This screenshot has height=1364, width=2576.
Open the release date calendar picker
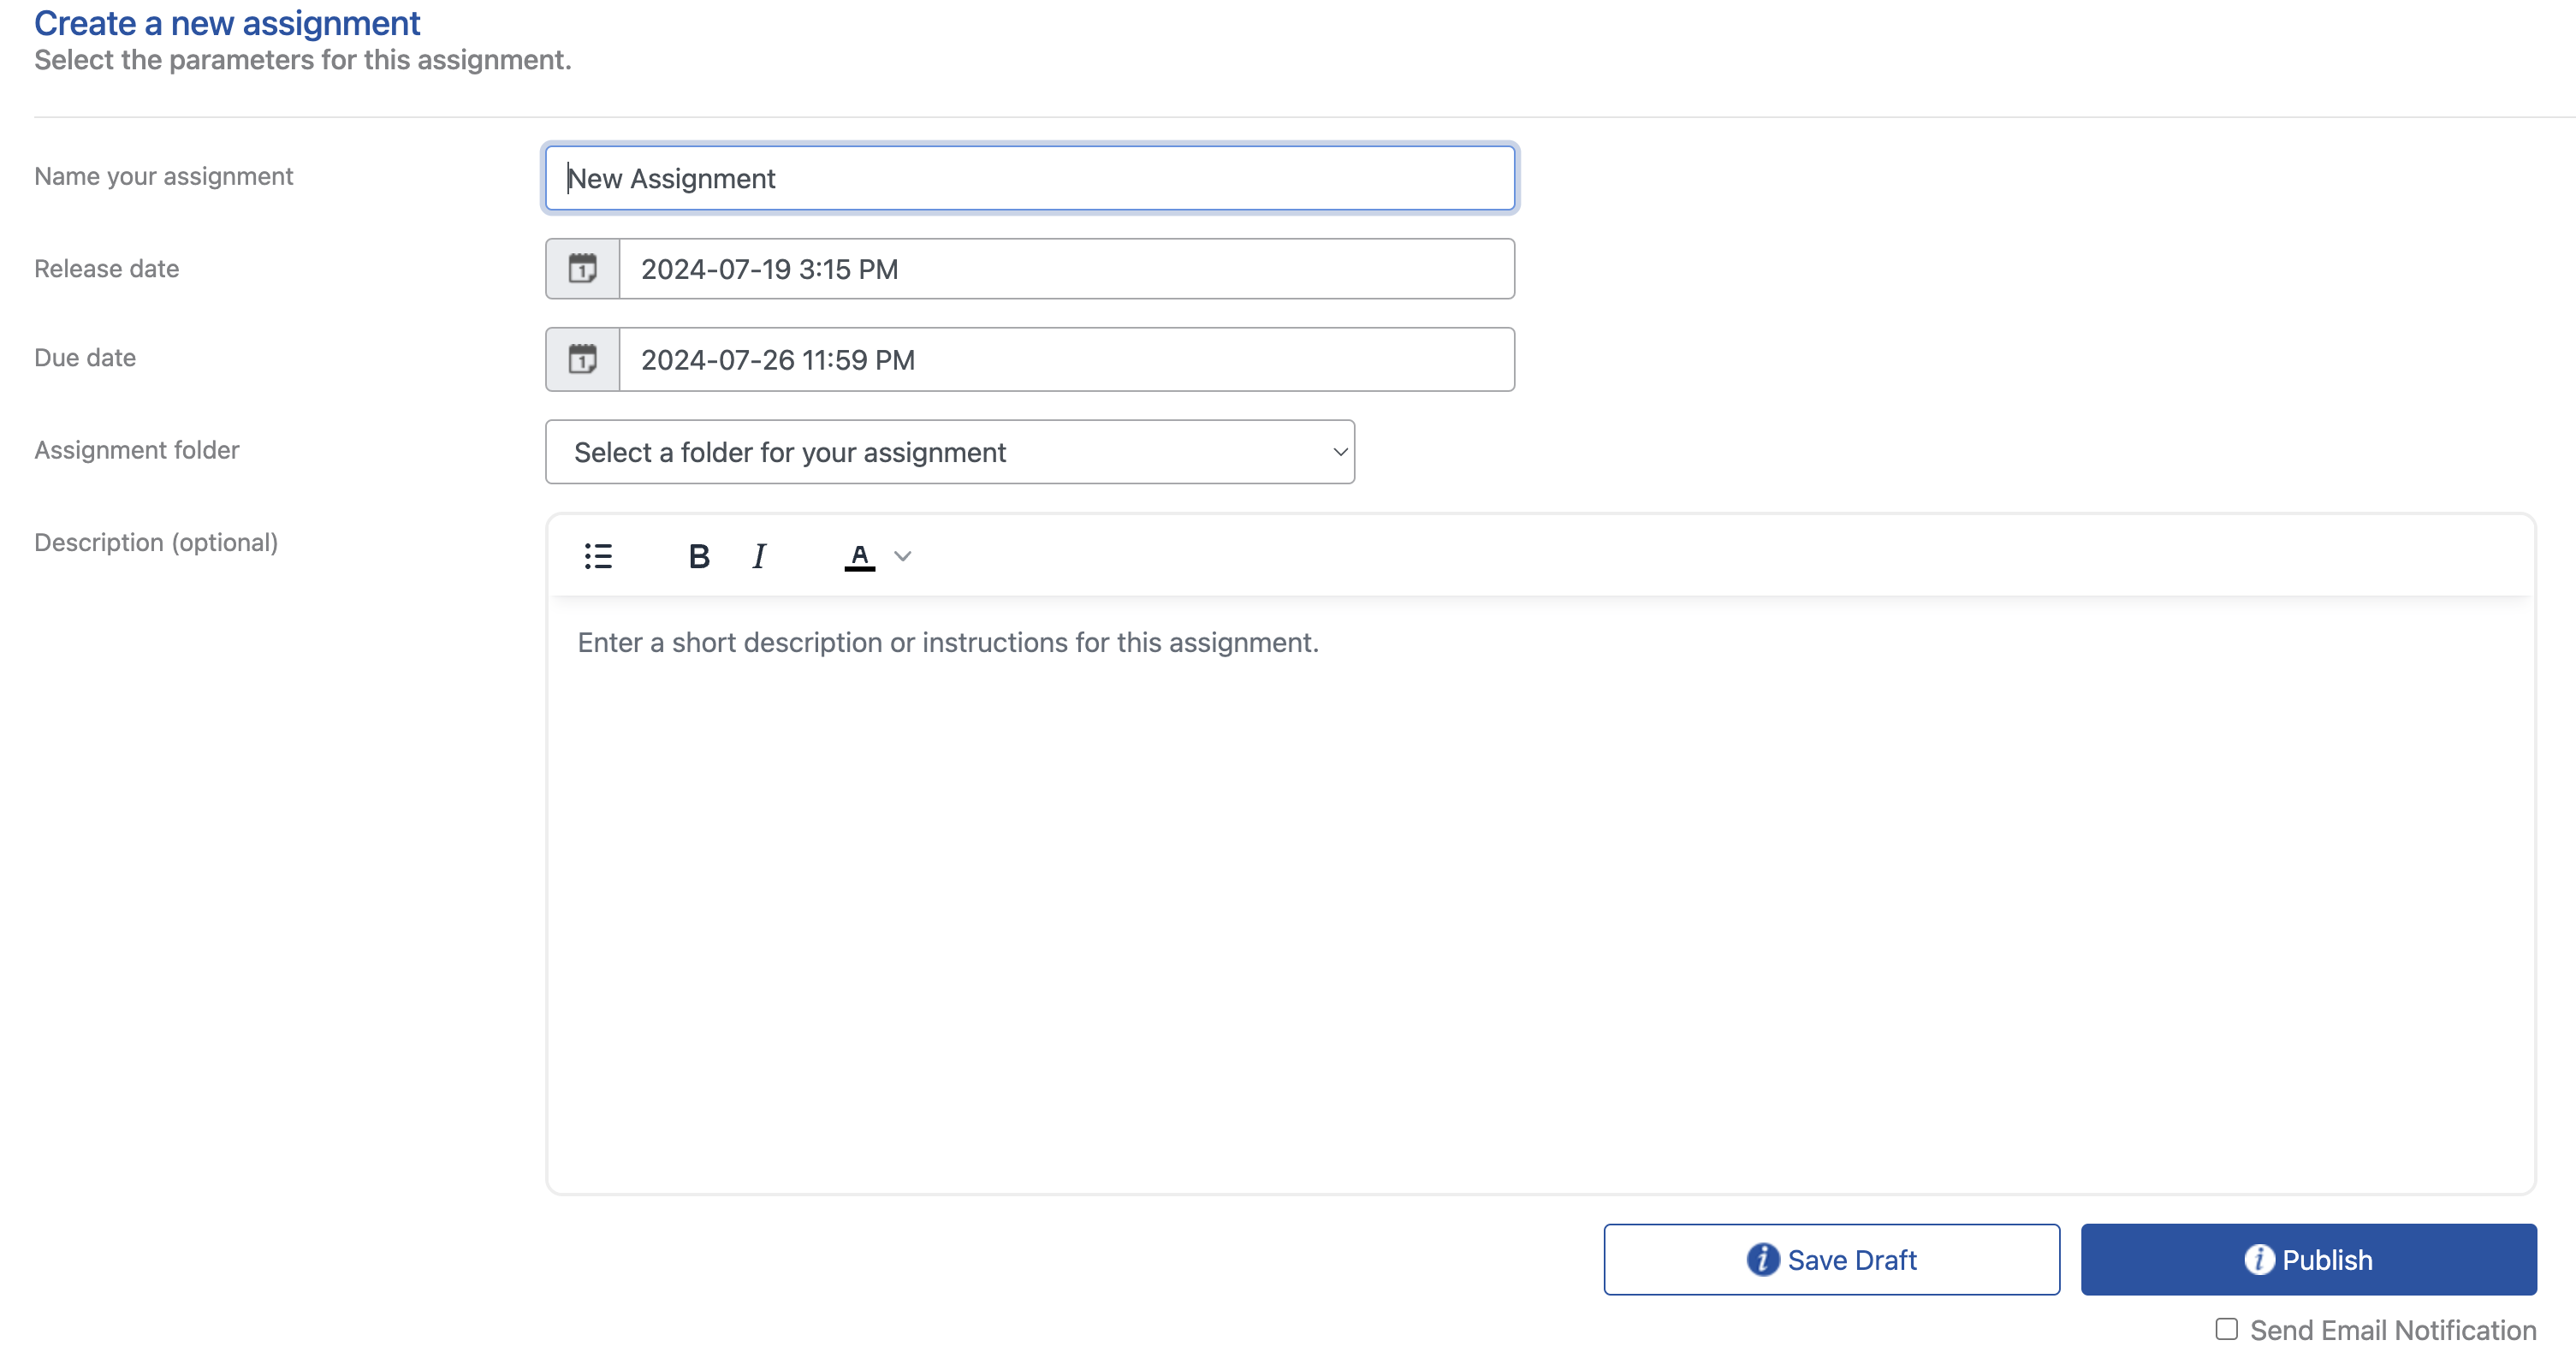(583, 268)
